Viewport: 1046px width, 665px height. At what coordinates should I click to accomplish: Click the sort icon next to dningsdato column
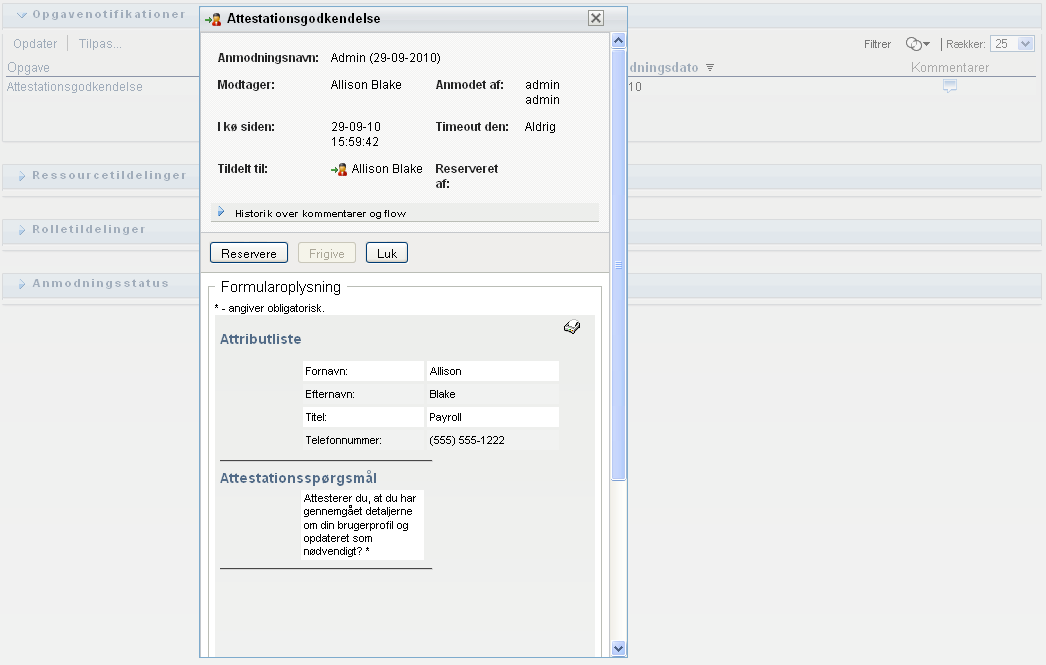coord(710,67)
